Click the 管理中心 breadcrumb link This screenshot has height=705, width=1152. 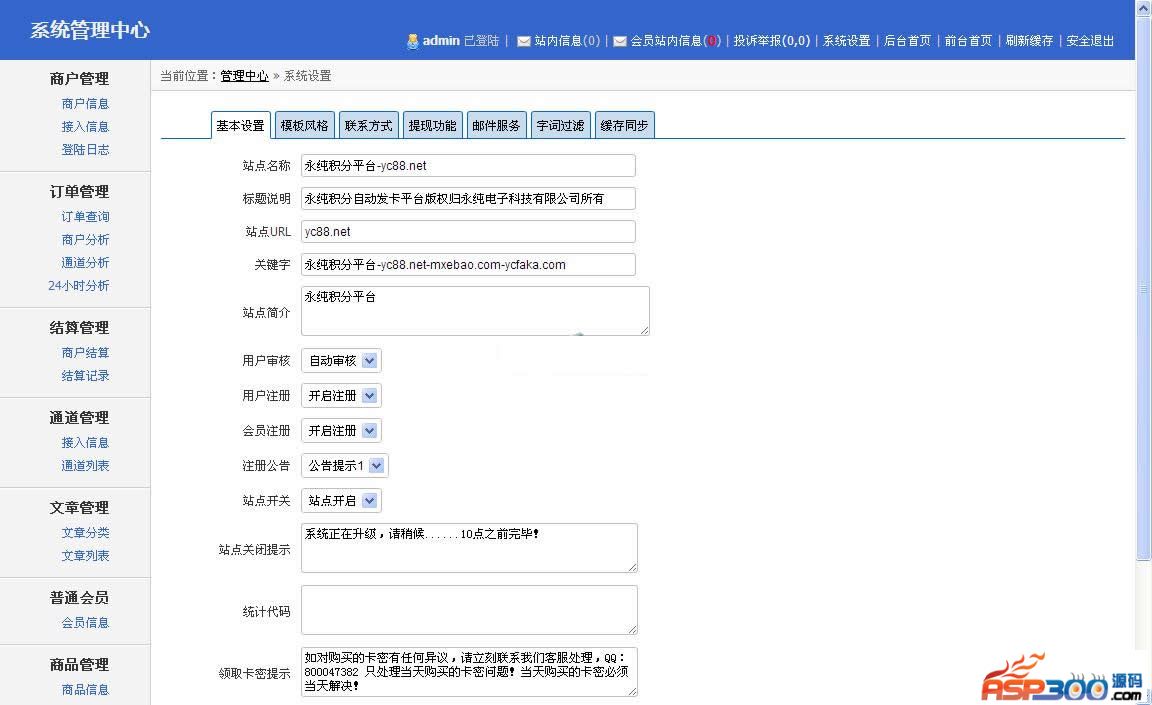click(x=244, y=76)
